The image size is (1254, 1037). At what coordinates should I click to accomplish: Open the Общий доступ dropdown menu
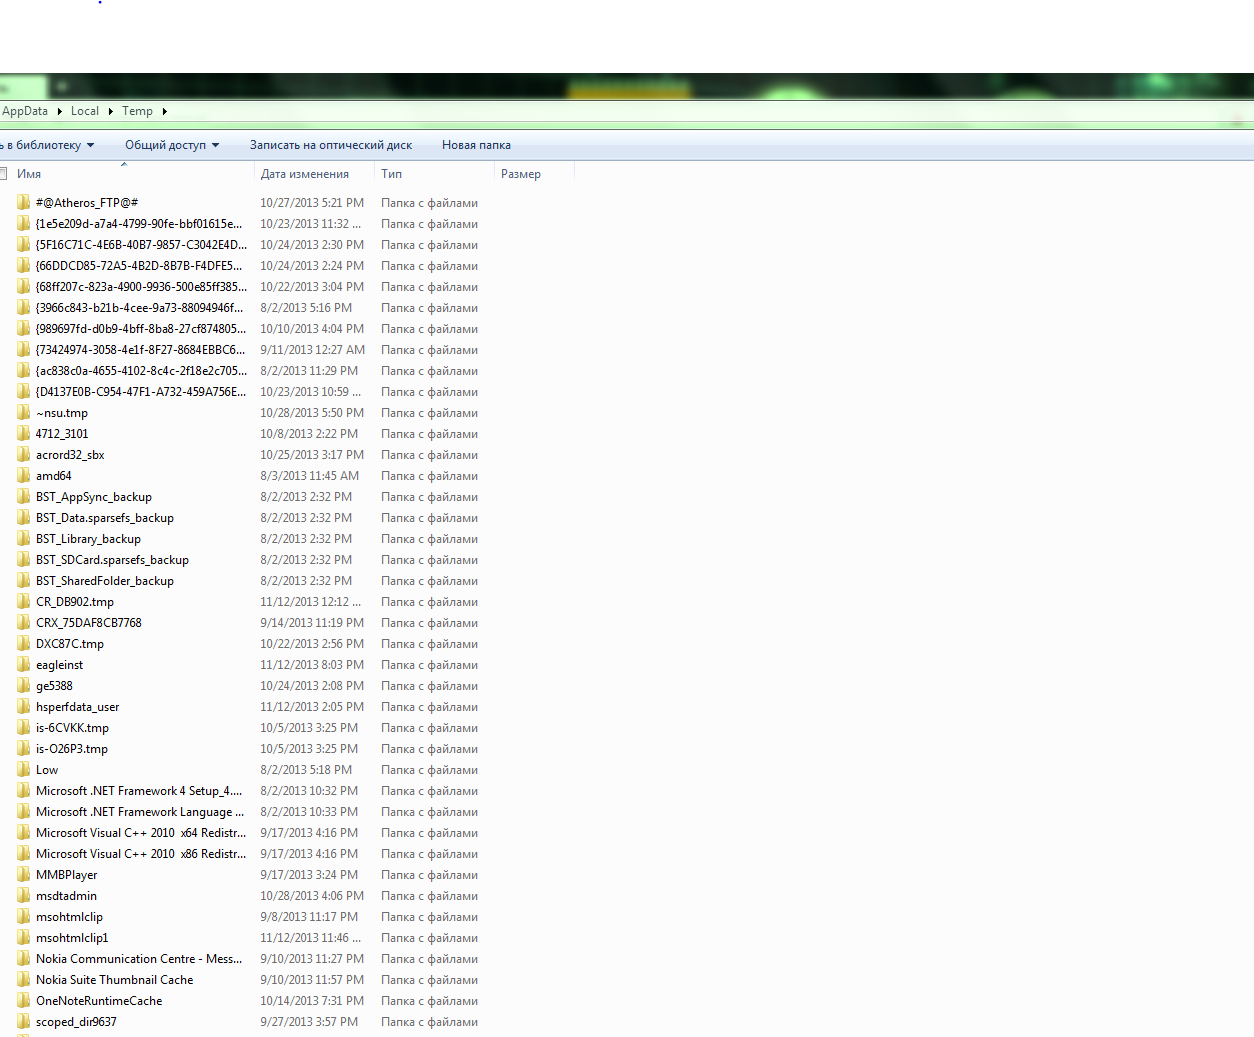pyautogui.click(x=171, y=145)
